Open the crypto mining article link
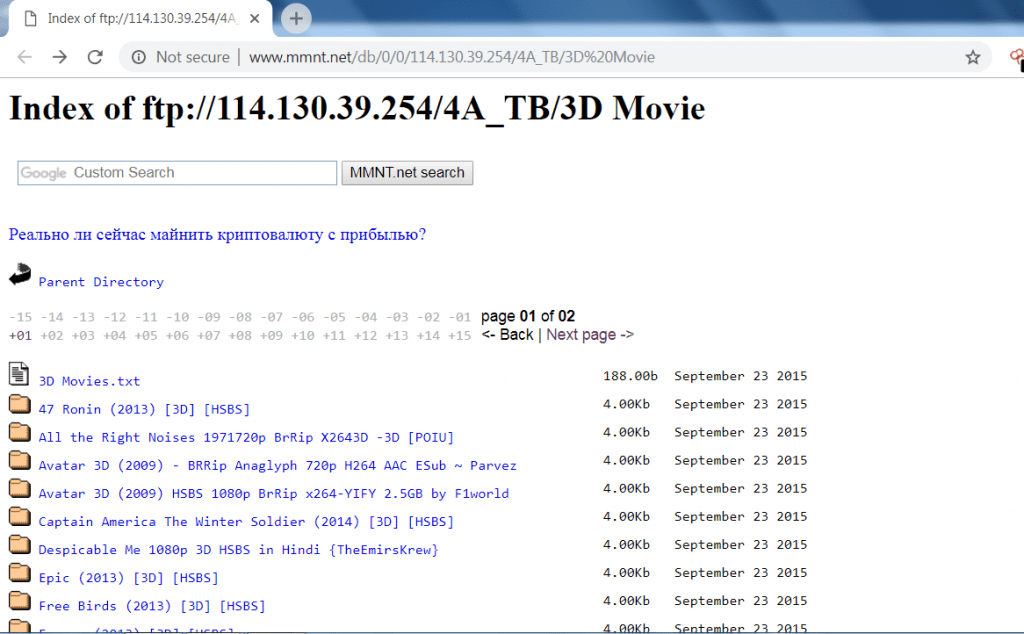 click(216, 234)
